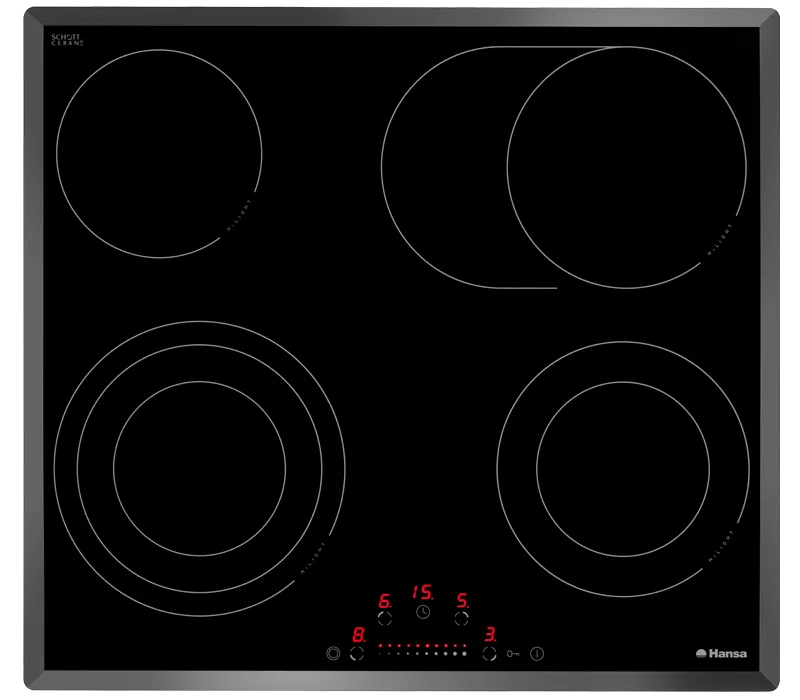Click the red heat display showing 3
Viewport: 800px width, 700px height.
(x=490, y=635)
